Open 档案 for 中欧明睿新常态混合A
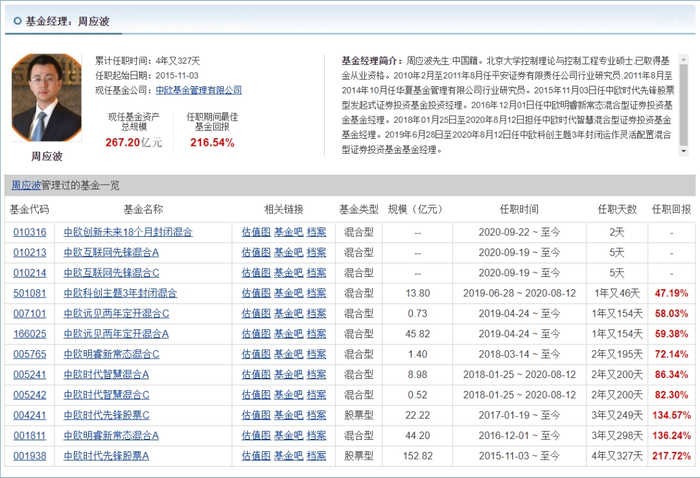Image resolution: width=700 pixels, height=478 pixels. (316, 436)
